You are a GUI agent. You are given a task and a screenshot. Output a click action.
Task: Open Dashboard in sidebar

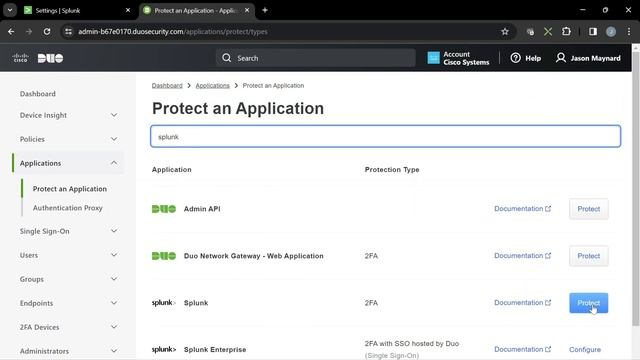coord(38,93)
